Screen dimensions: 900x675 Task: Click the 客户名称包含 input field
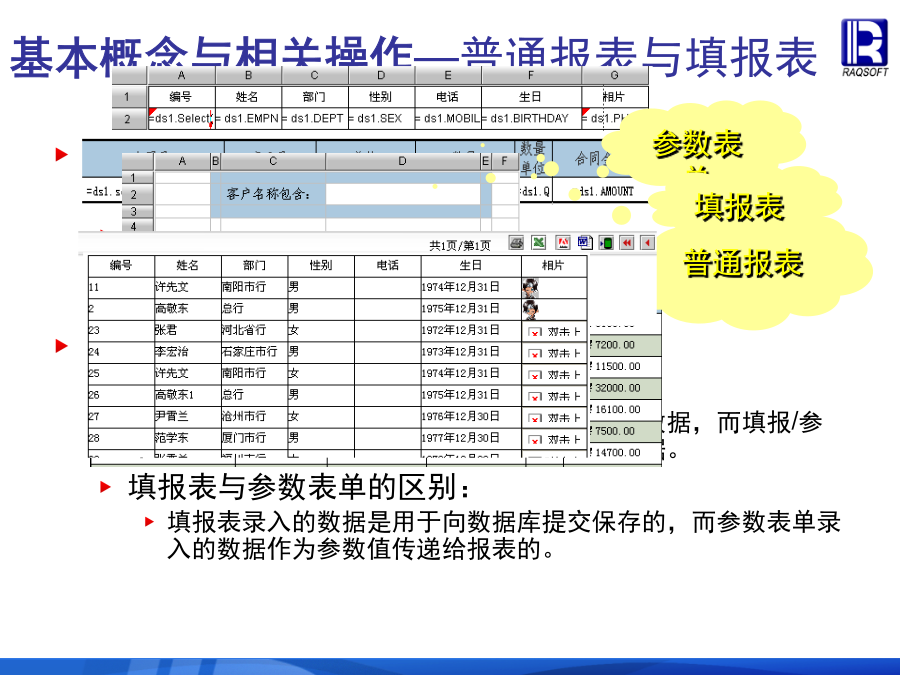(x=403, y=194)
